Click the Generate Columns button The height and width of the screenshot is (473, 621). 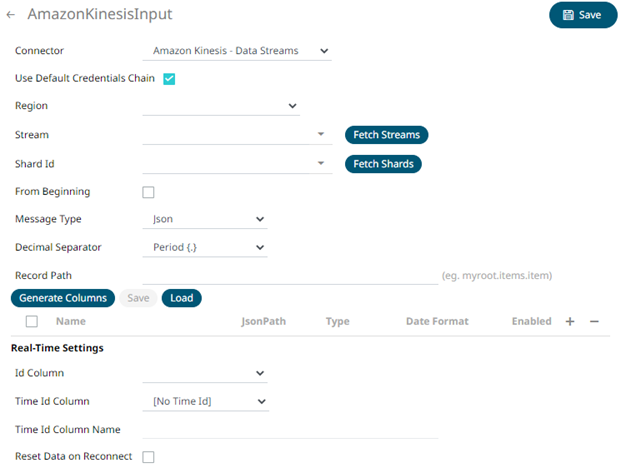[x=63, y=298]
